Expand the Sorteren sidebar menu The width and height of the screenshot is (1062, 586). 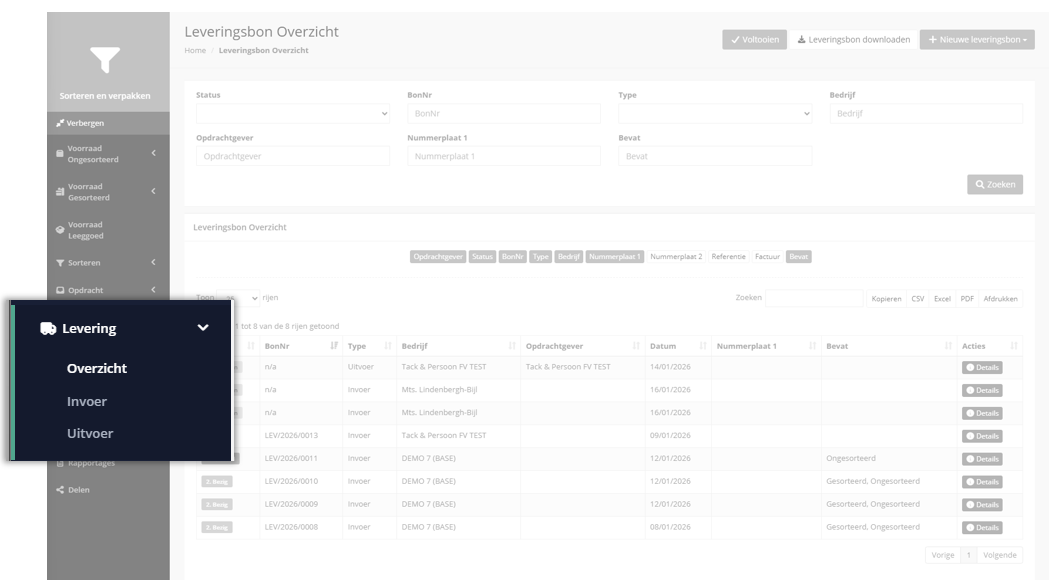coord(108,263)
